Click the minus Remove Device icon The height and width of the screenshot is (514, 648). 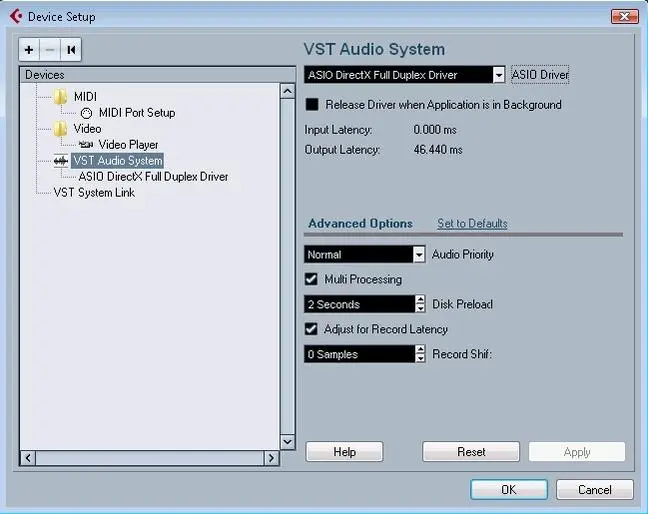tap(49, 49)
